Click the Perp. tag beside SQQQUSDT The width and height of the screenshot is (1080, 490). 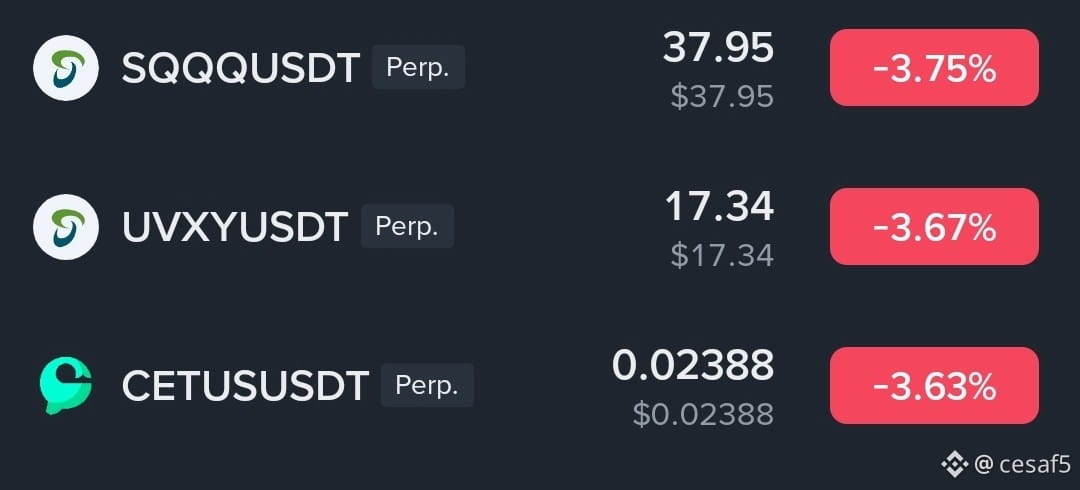[418, 68]
